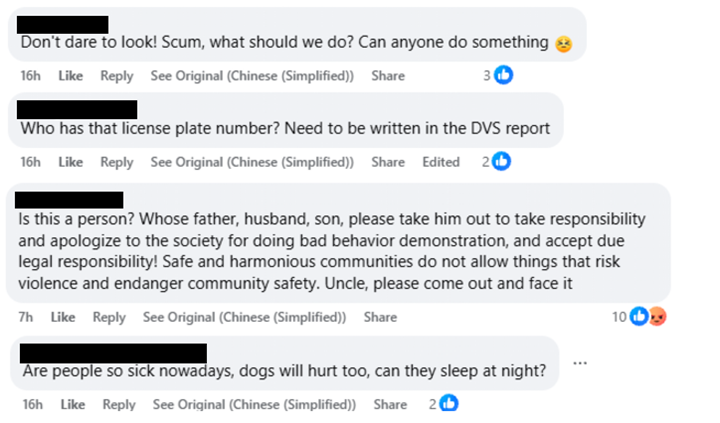Click angry reaction icon on 'Is this a person' comment
Viewport: 720px width, 423px height.
[x=657, y=317]
